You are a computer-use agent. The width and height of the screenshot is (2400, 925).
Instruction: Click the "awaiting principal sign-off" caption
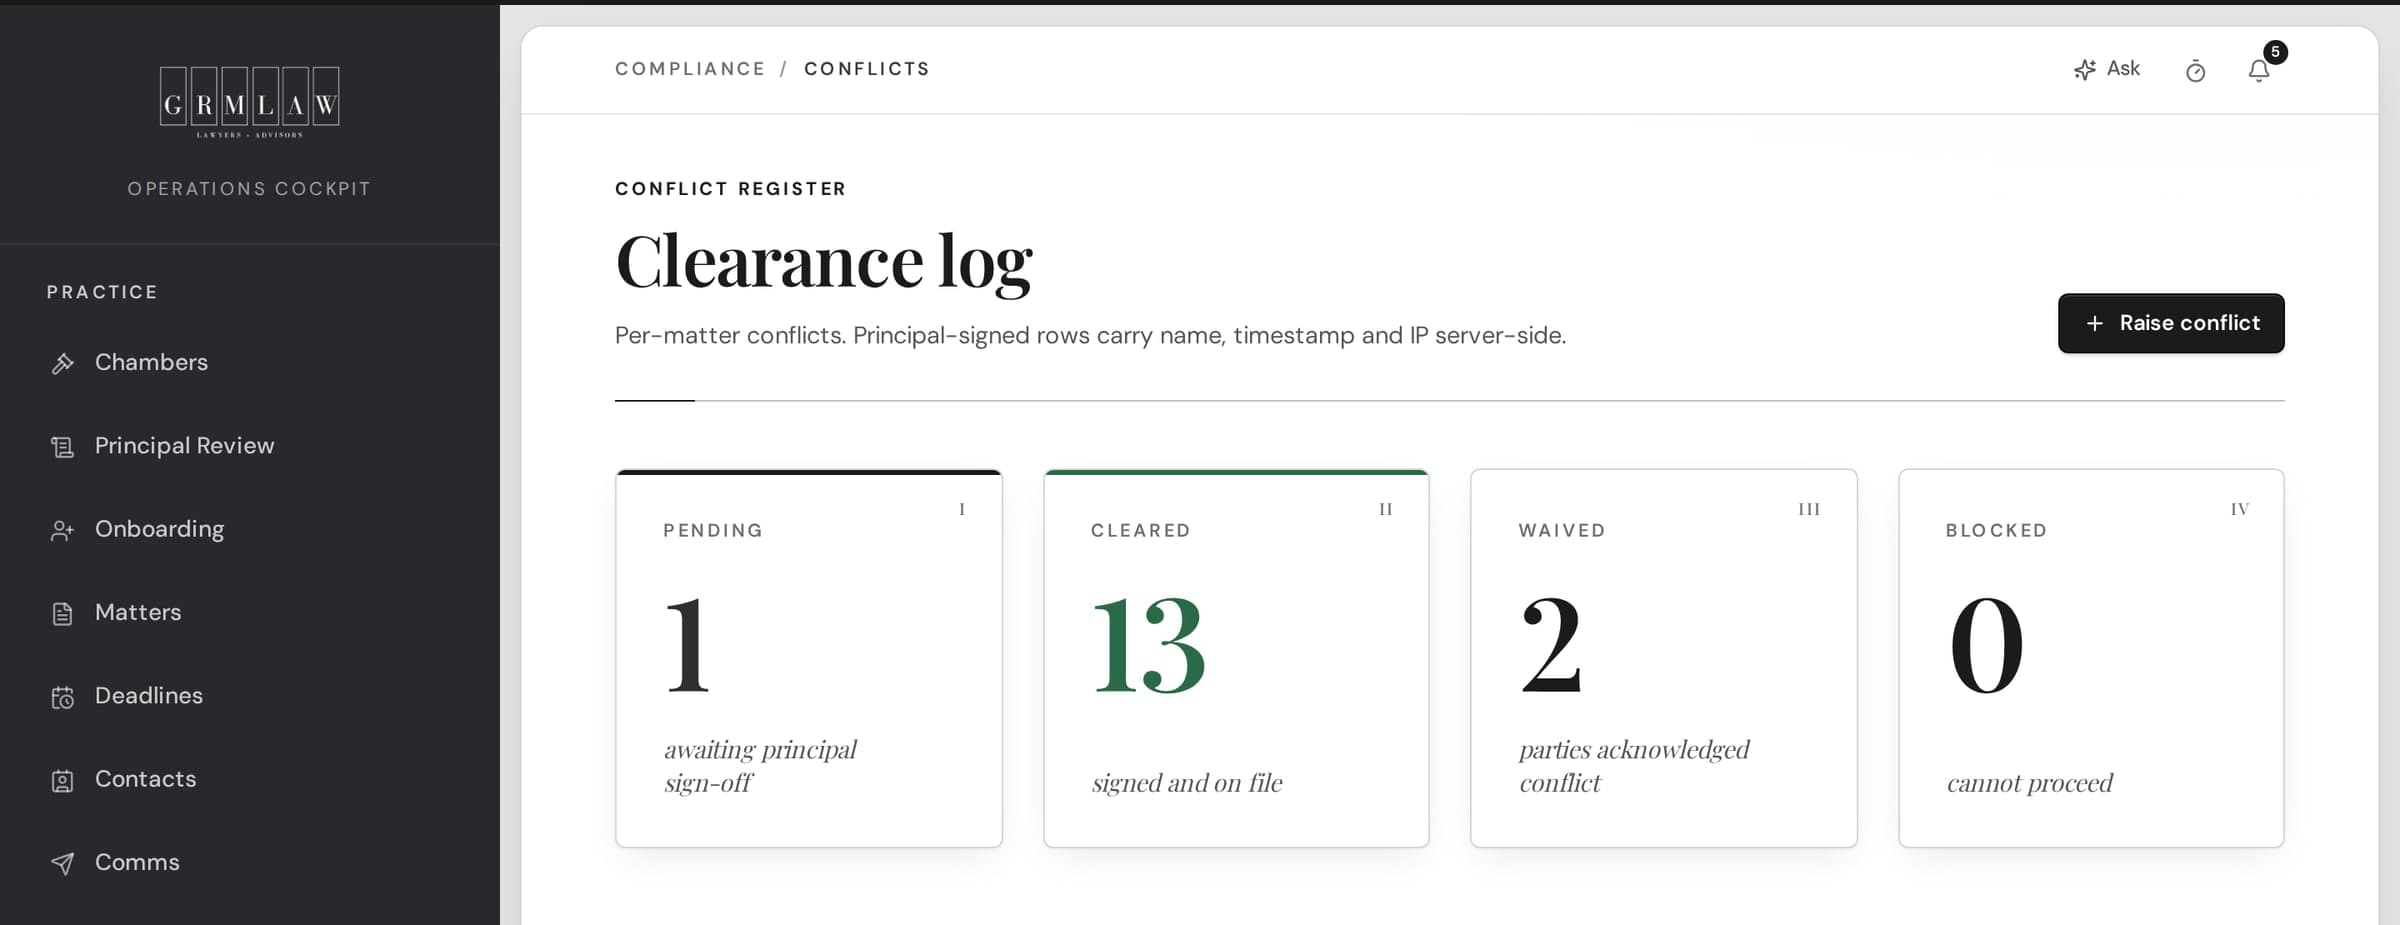[760, 766]
